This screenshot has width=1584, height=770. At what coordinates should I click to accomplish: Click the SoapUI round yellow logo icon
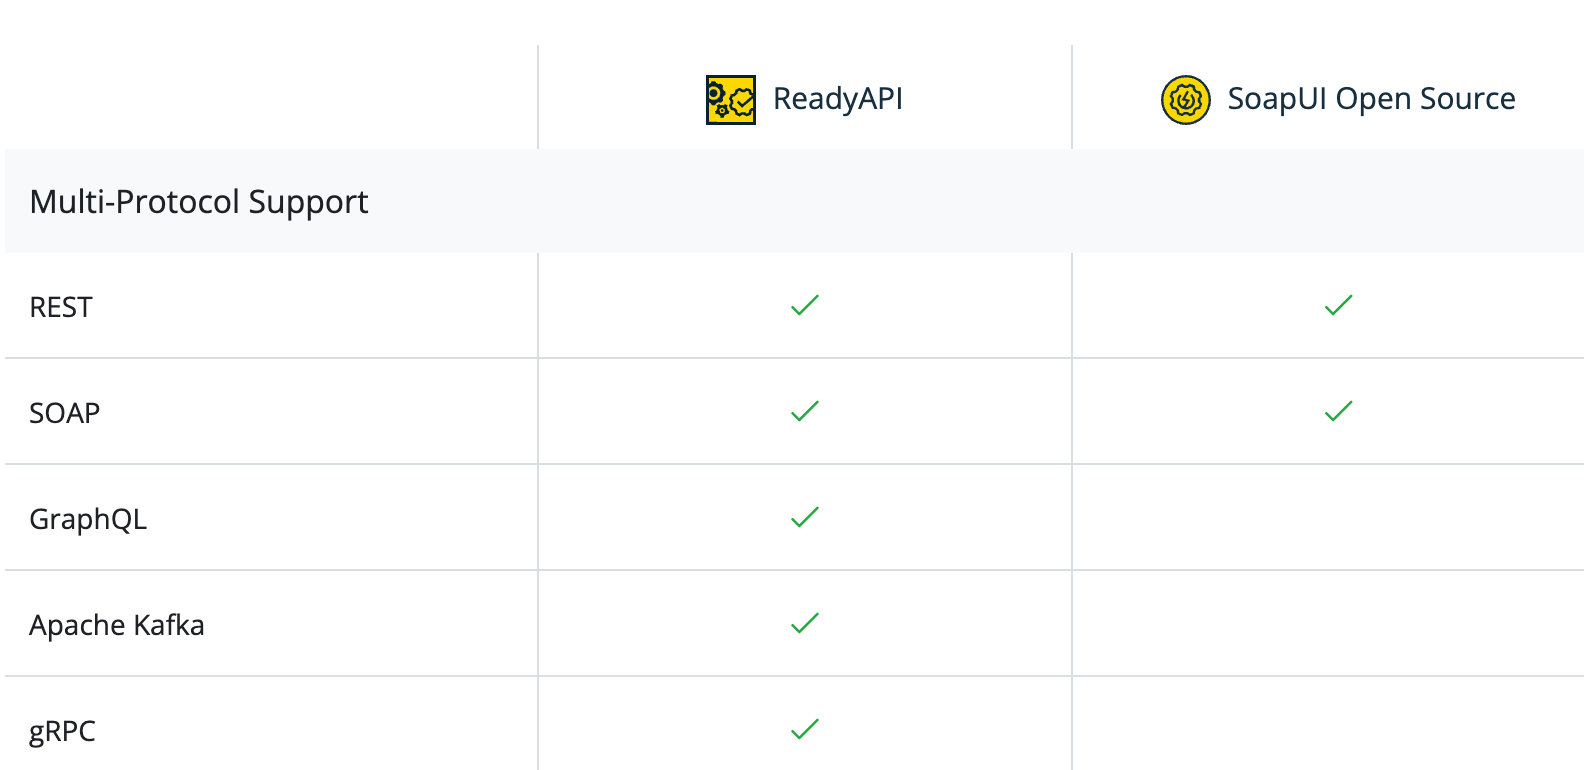pyautogui.click(x=1185, y=100)
